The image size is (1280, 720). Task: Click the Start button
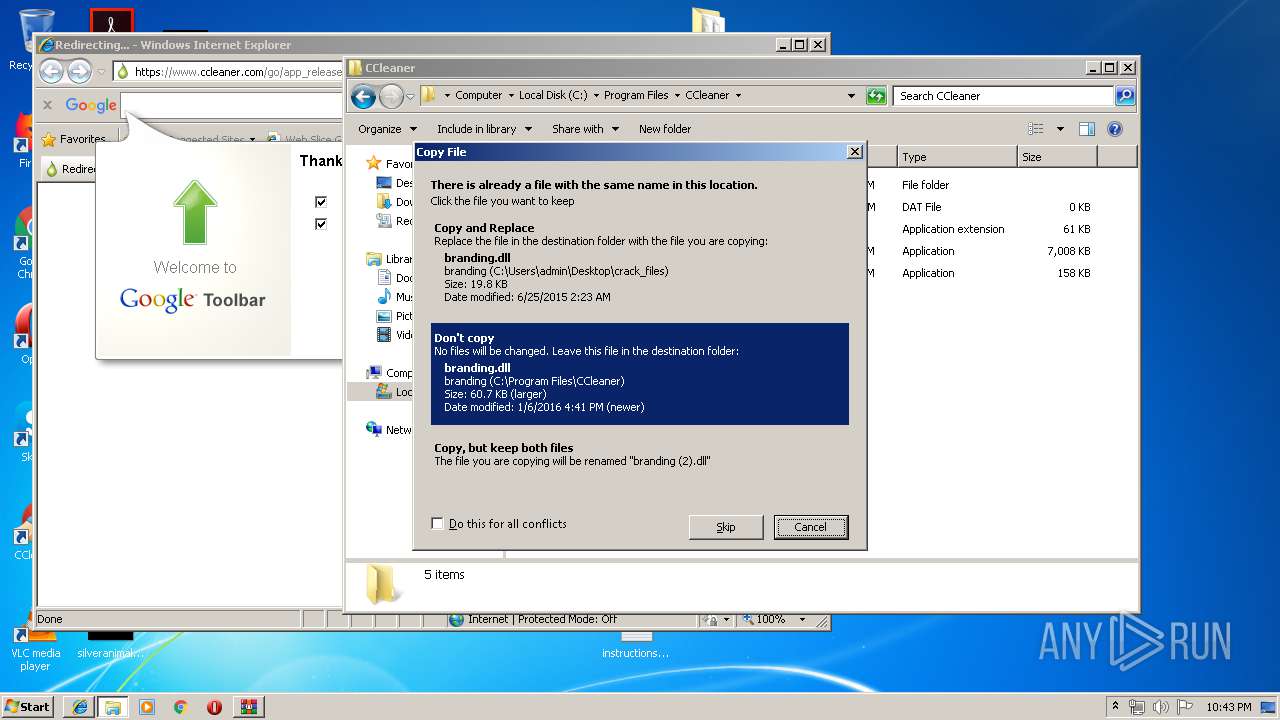pyautogui.click(x=28, y=707)
